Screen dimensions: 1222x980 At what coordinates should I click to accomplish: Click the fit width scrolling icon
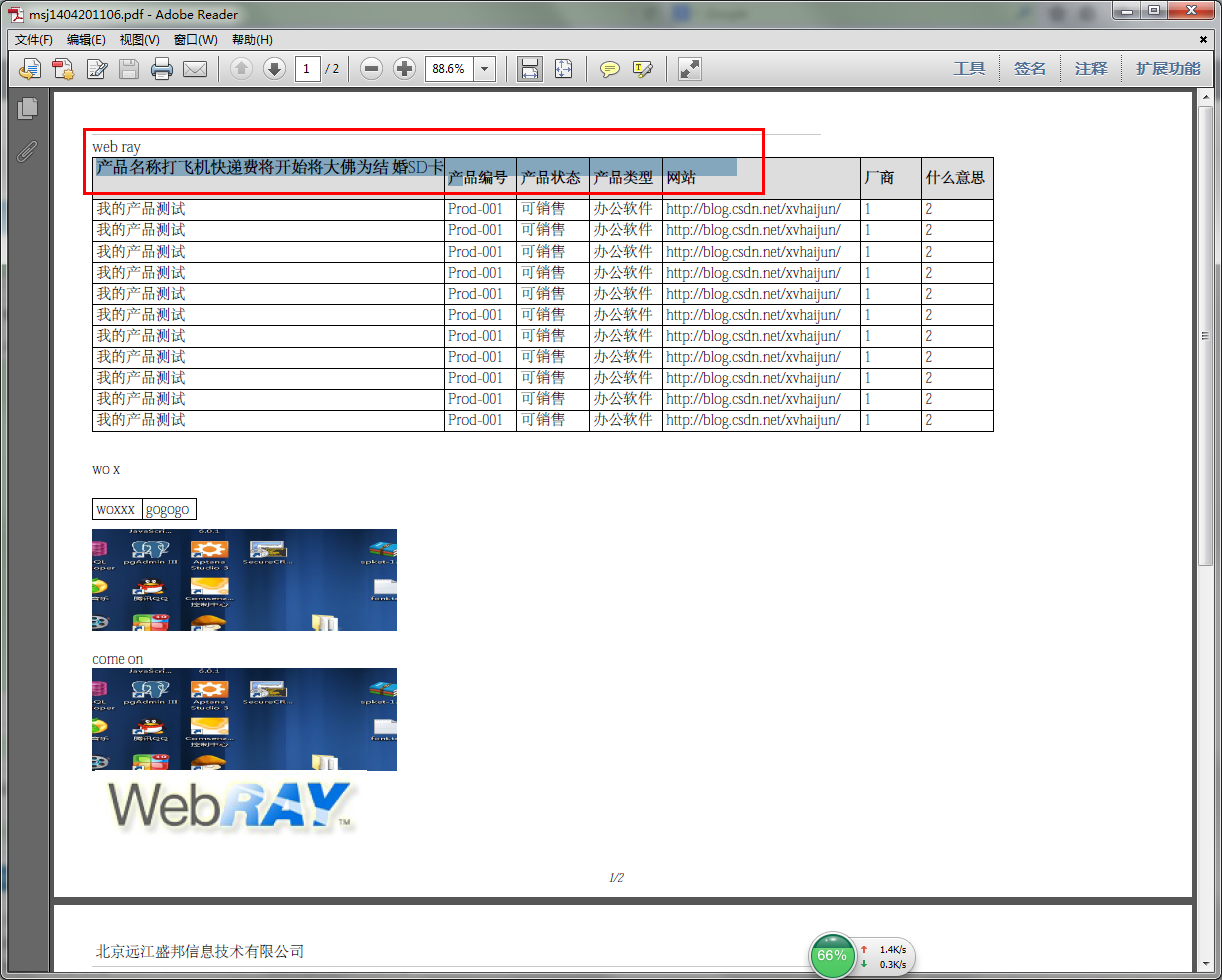tap(530, 69)
